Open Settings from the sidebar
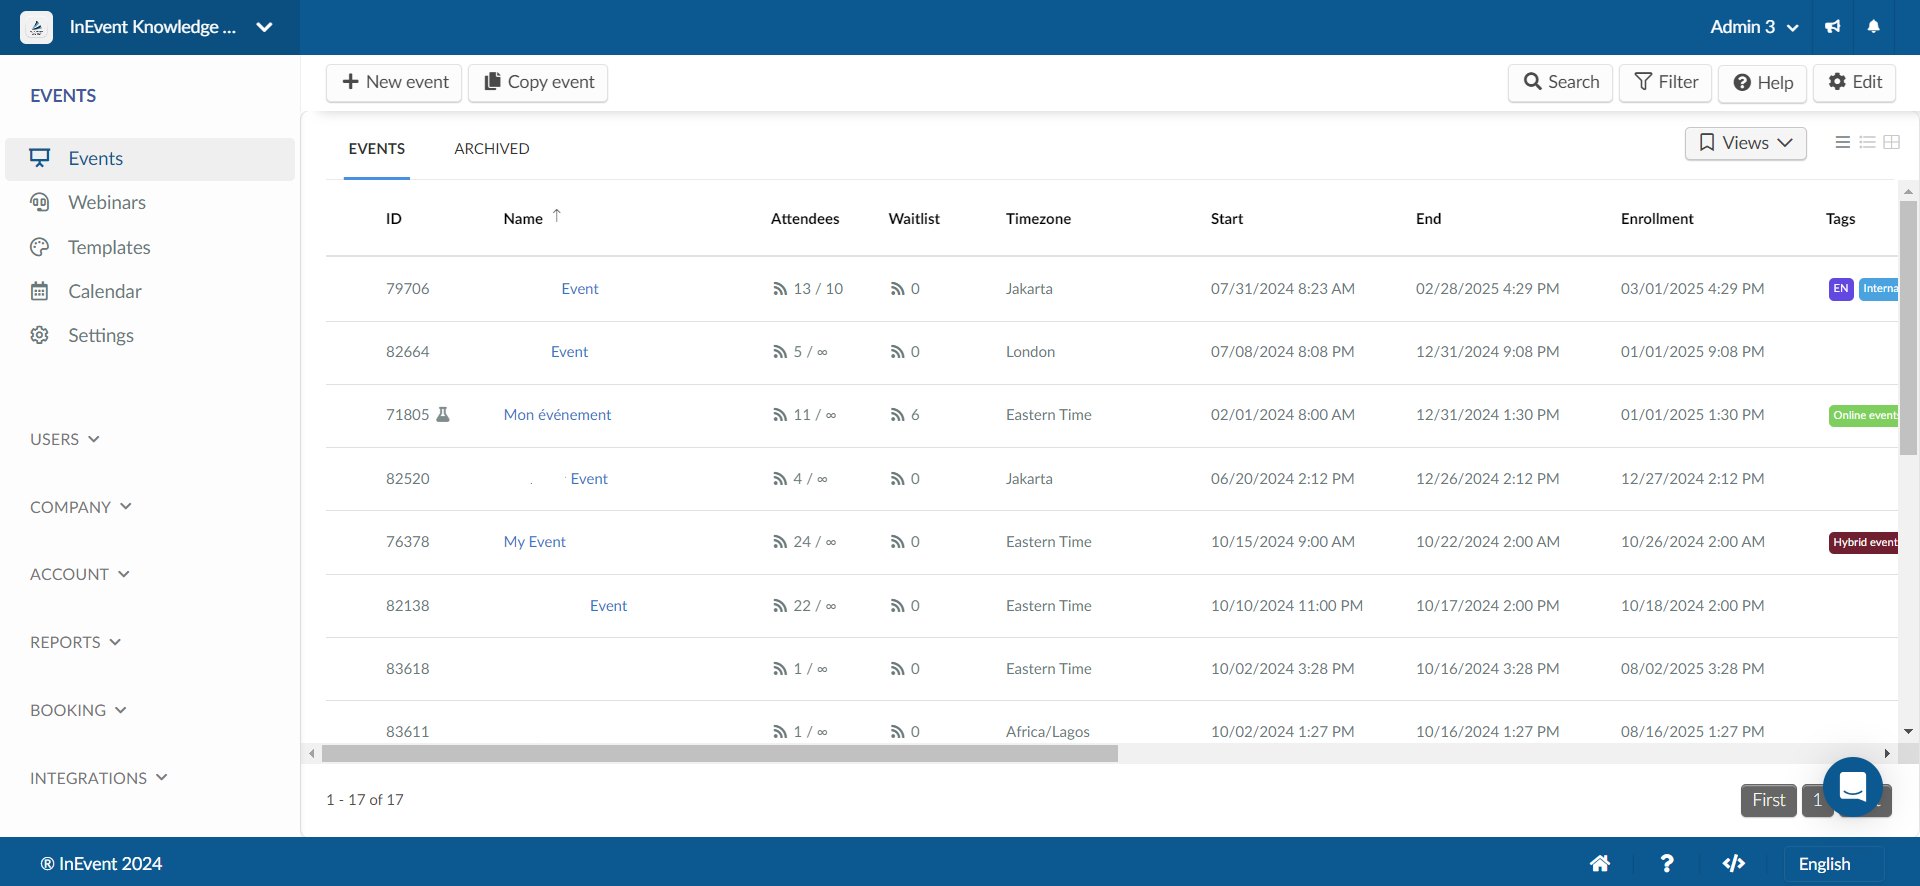The width and height of the screenshot is (1920, 886). pos(101,335)
